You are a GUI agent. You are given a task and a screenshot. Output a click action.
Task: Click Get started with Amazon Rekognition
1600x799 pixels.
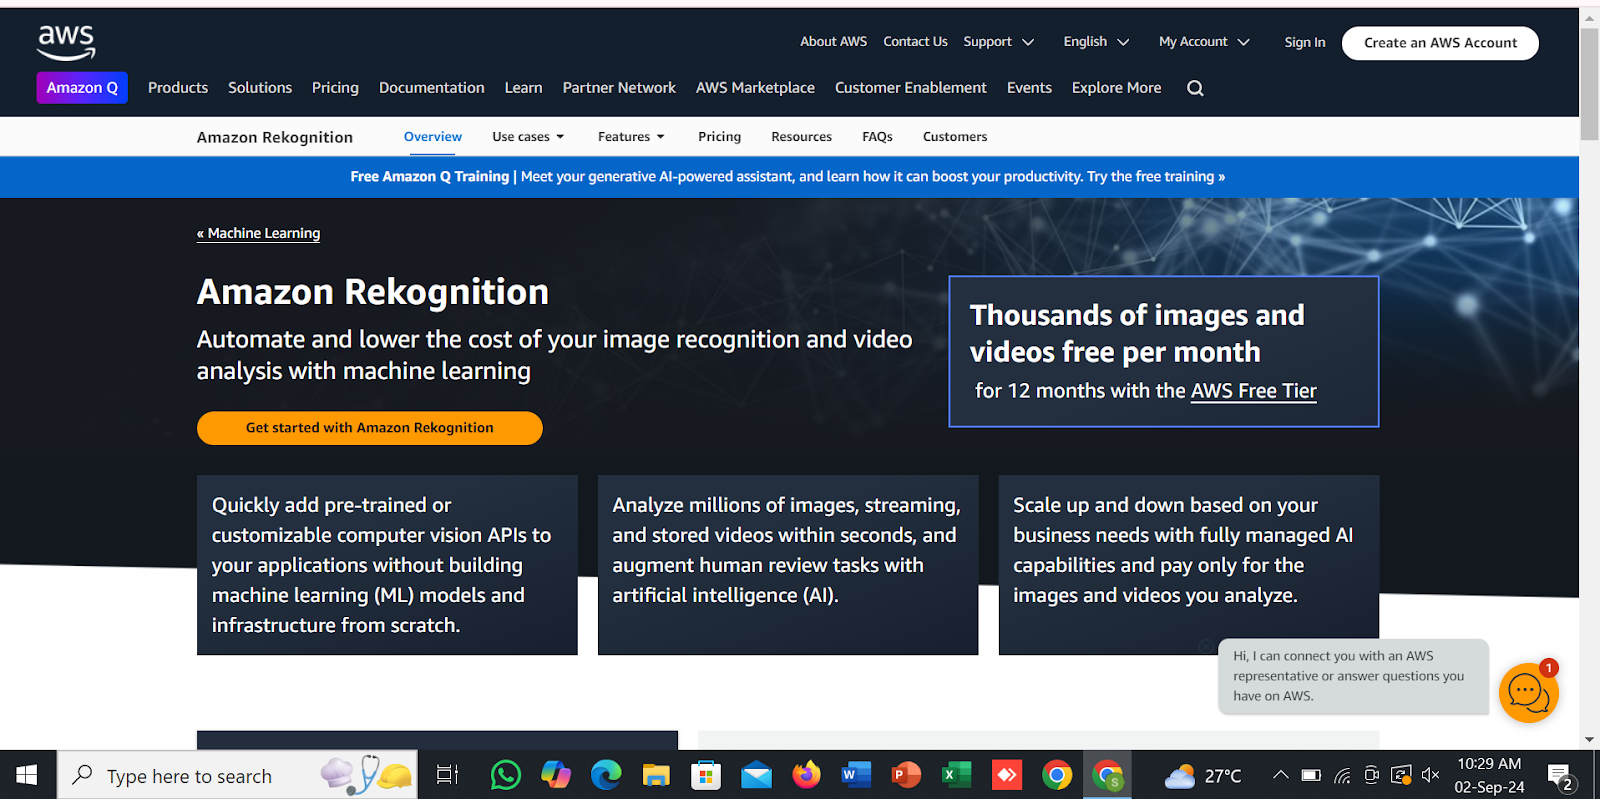(x=370, y=428)
